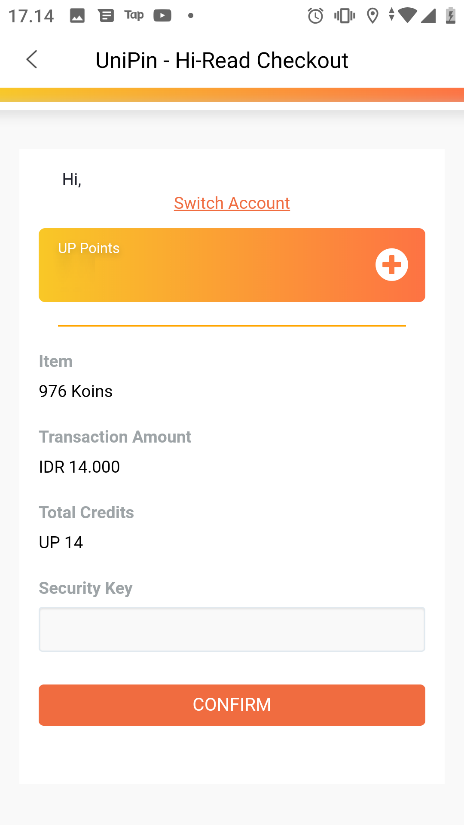464x825 pixels.
Task: Tap the status bar clock 17.14
Action: point(31,16)
